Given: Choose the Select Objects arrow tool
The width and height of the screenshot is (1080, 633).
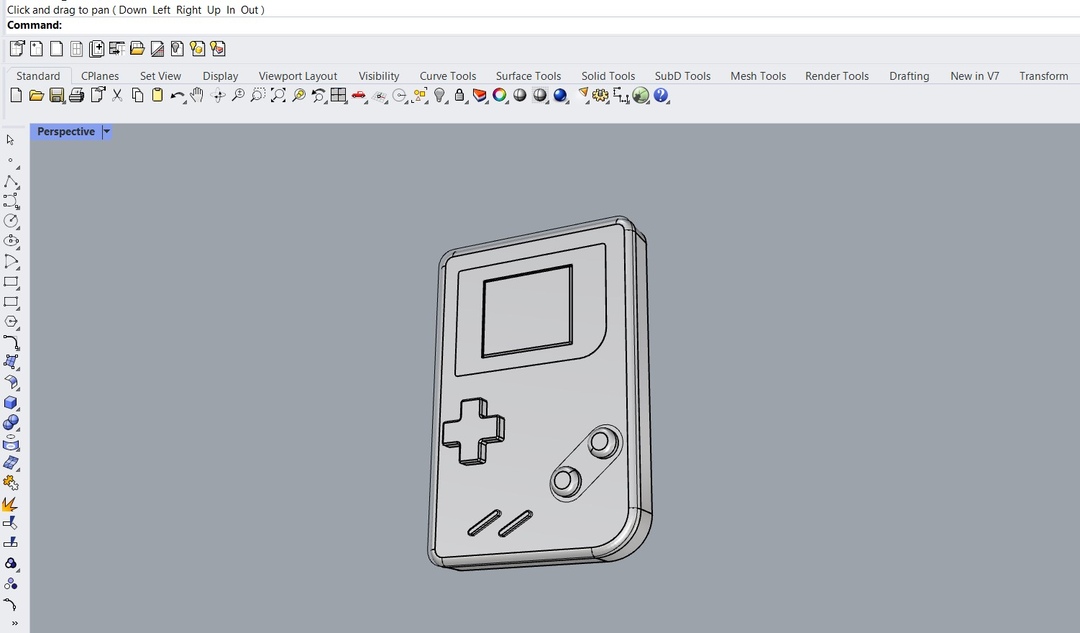Looking at the screenshot, I should click(10, 140).
